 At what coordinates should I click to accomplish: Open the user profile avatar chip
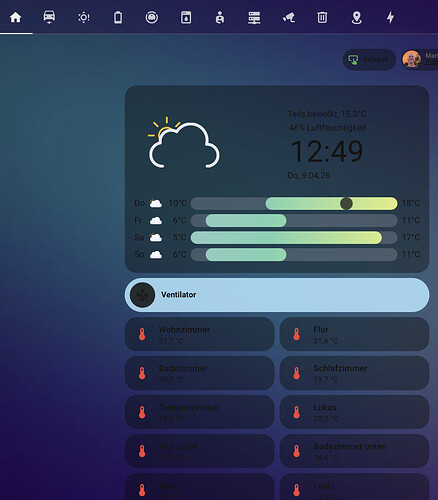[x=420, y=60]
